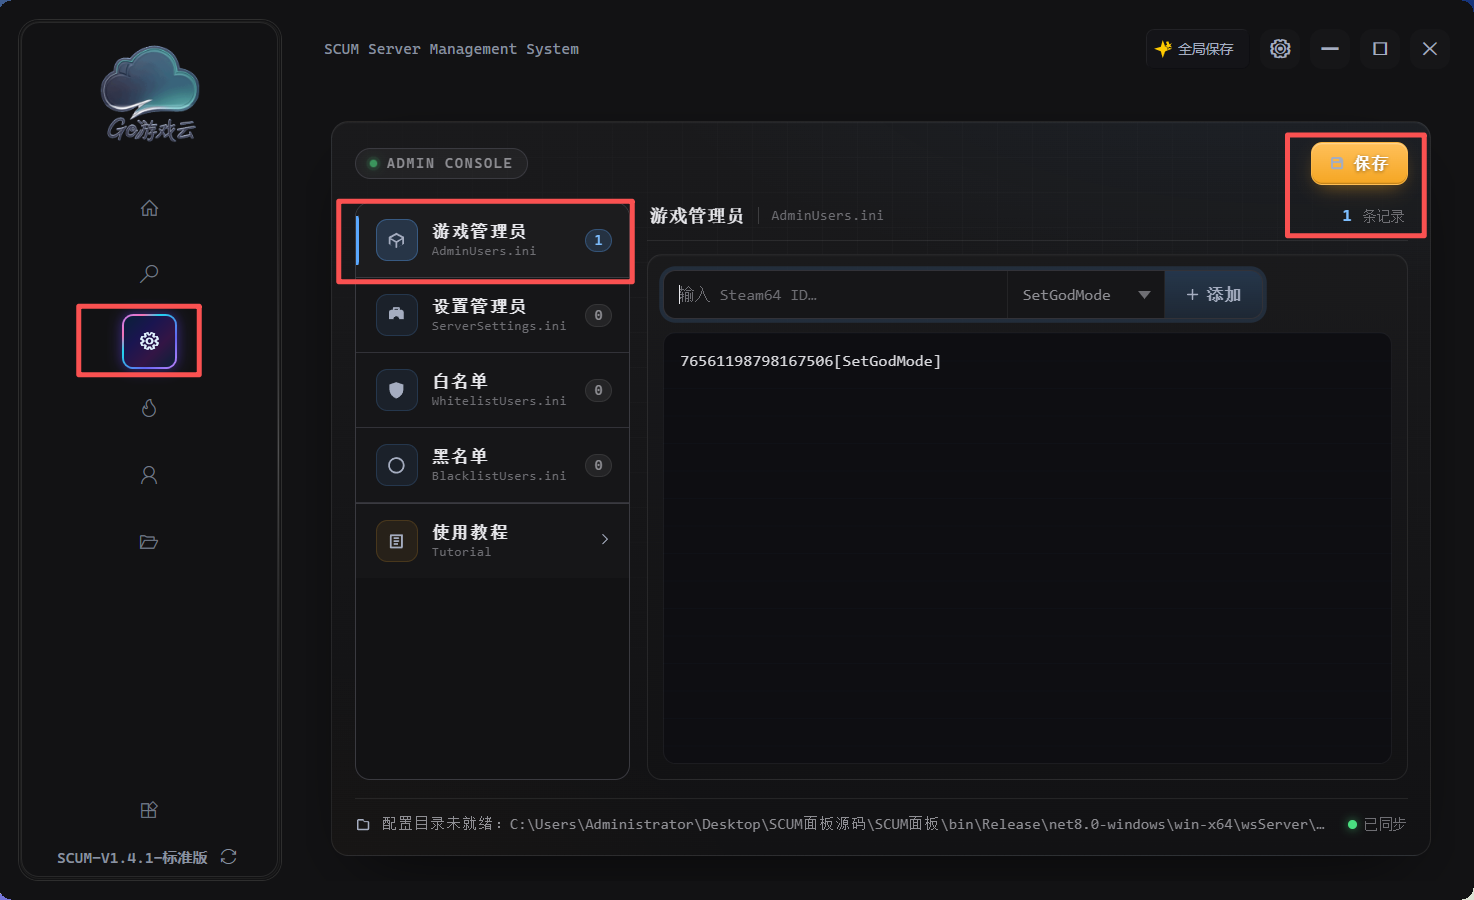Open the title bar settings gear
Viewport: 1474px width, 900px height.
pyautogui.click(x=1280, y=48)
